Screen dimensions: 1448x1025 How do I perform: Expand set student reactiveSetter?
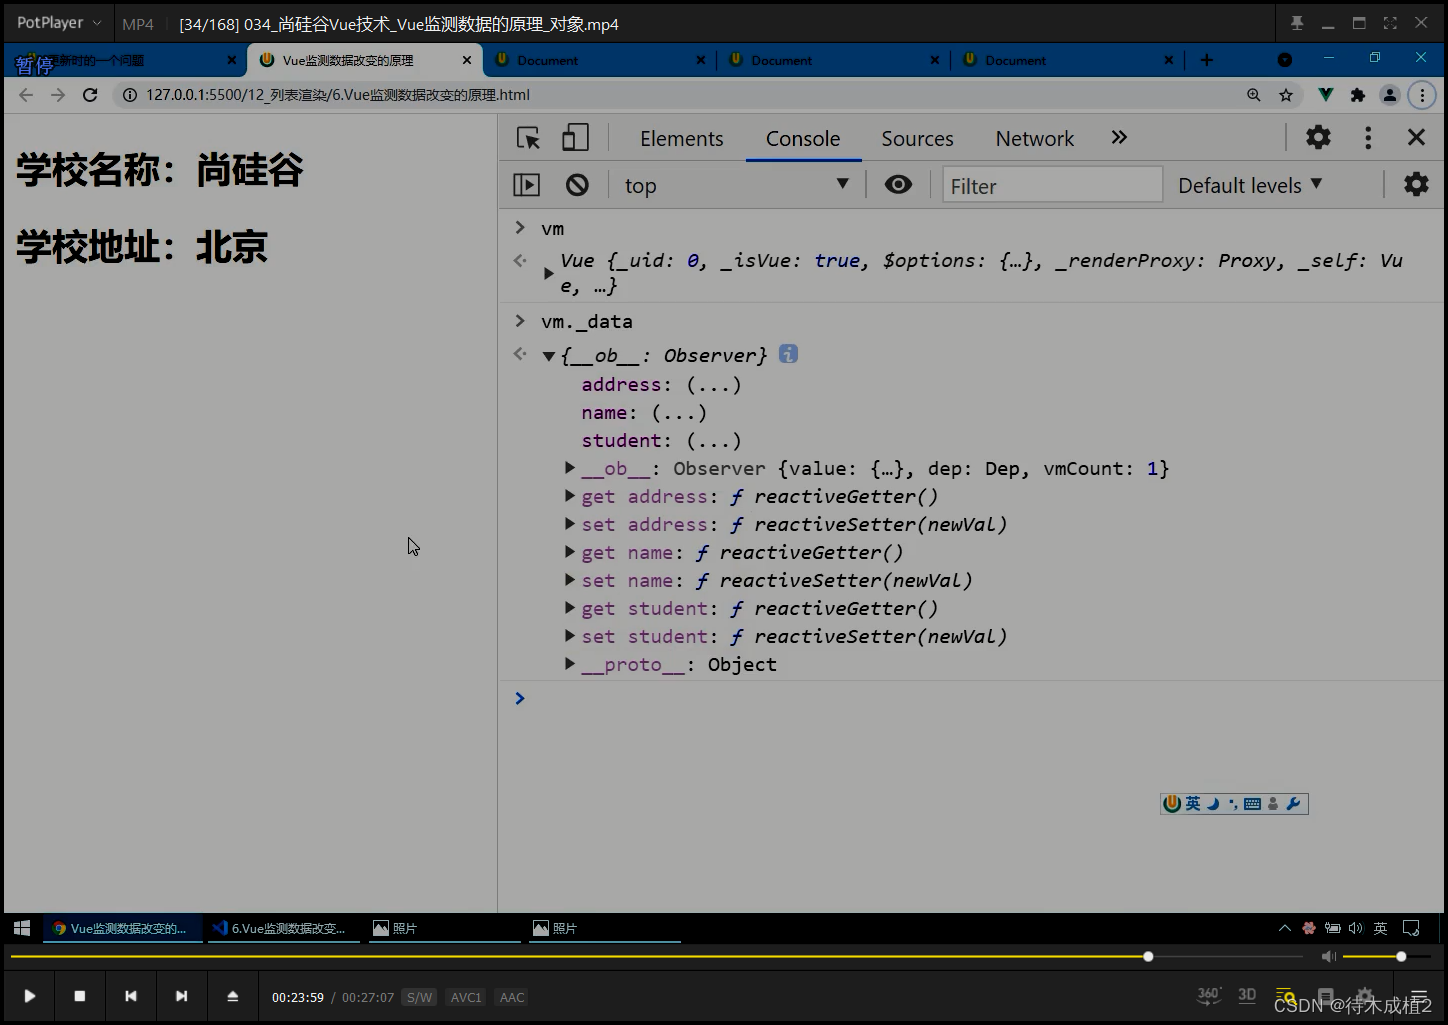pyautogui.click(x=569, y=636)
